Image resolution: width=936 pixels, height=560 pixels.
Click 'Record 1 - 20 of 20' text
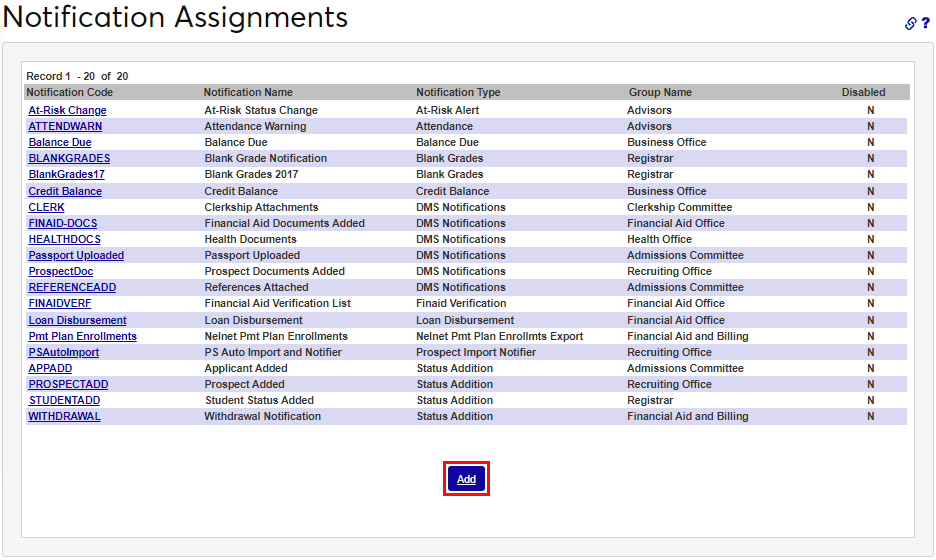coord(77,76)
